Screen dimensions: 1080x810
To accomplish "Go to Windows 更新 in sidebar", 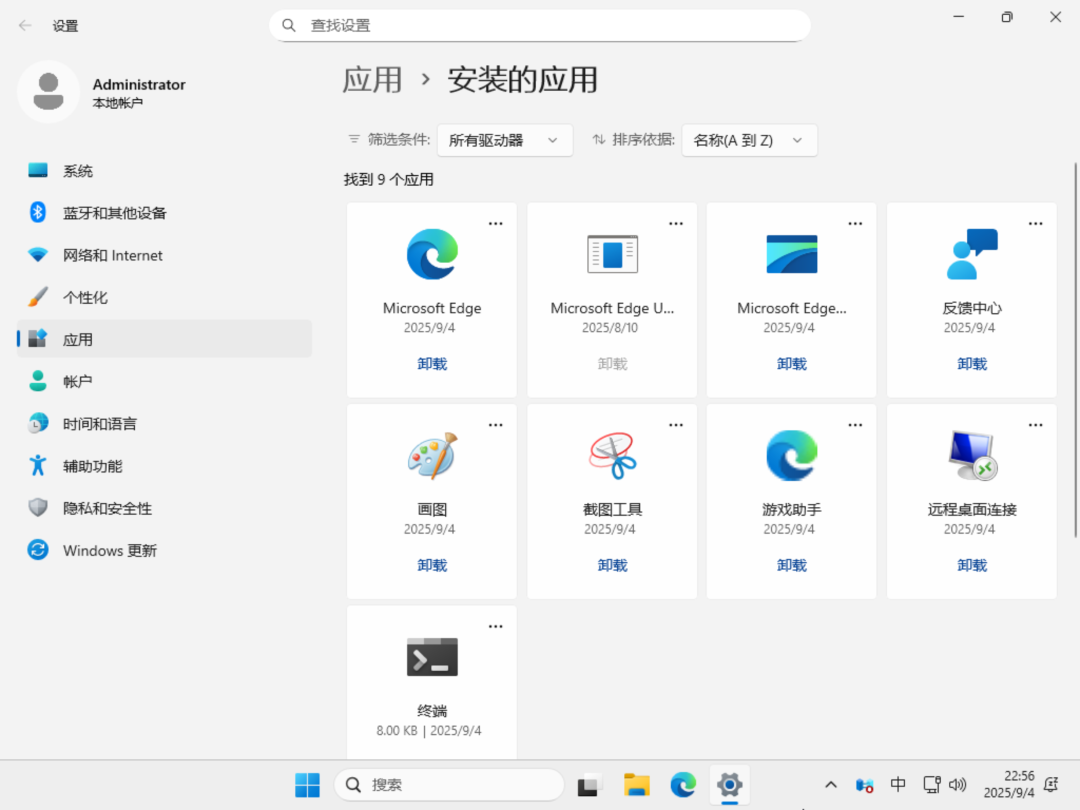I will tap(109, 551).
